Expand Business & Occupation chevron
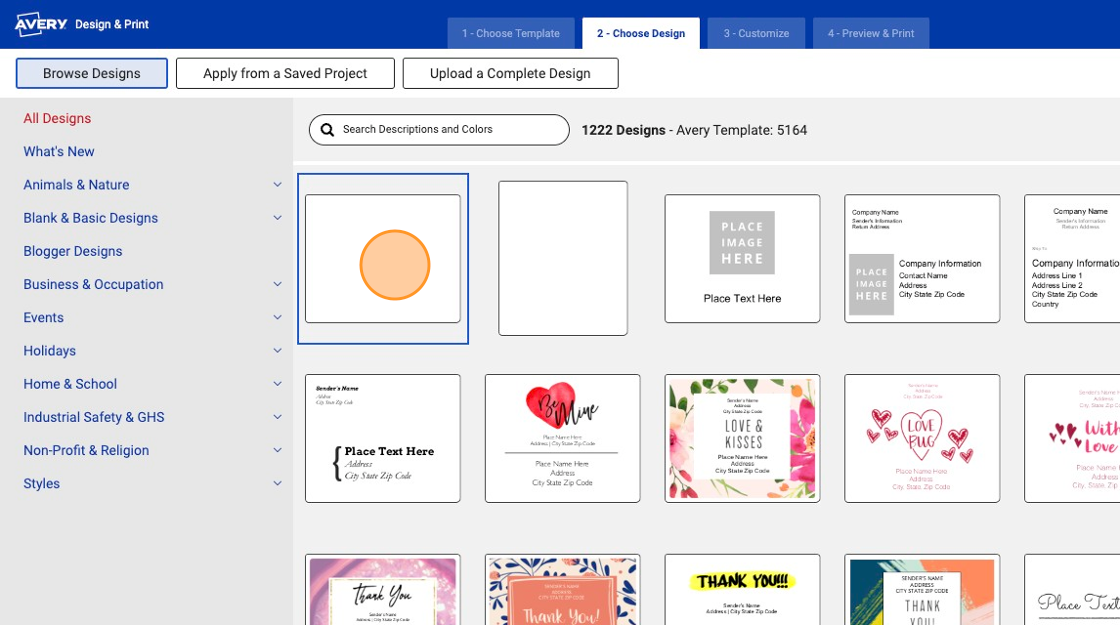The width and height of the screenshot is (1120, 625). 277,284
